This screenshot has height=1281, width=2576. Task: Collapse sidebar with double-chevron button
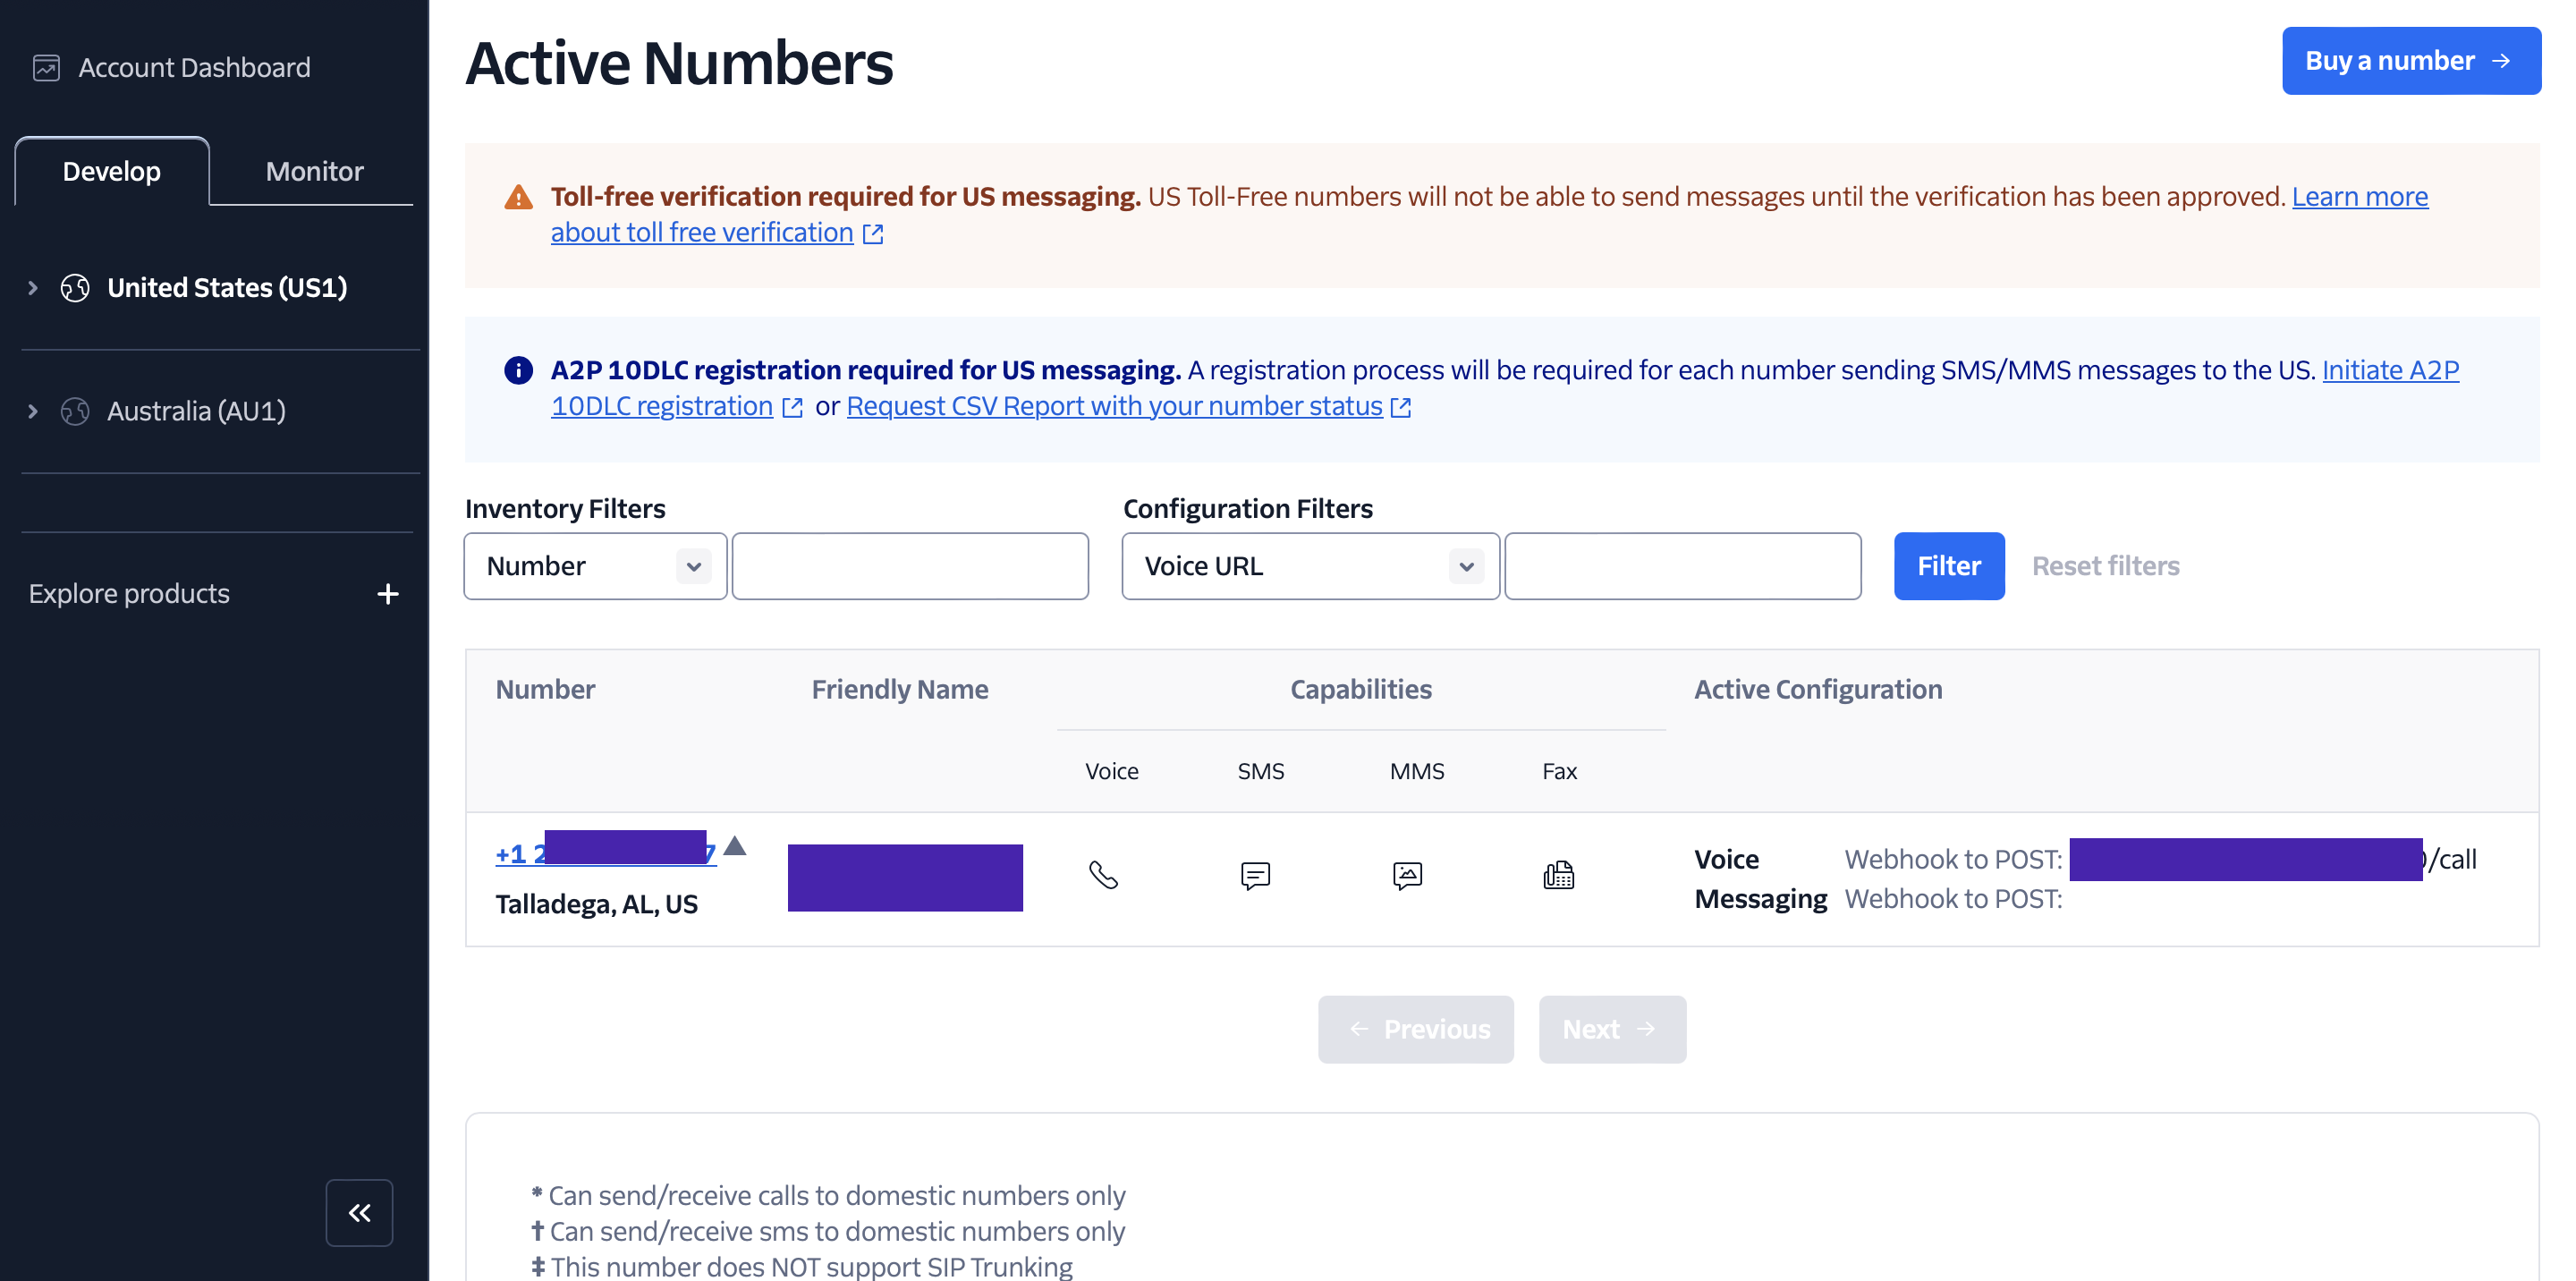(x=359, y=1213)
